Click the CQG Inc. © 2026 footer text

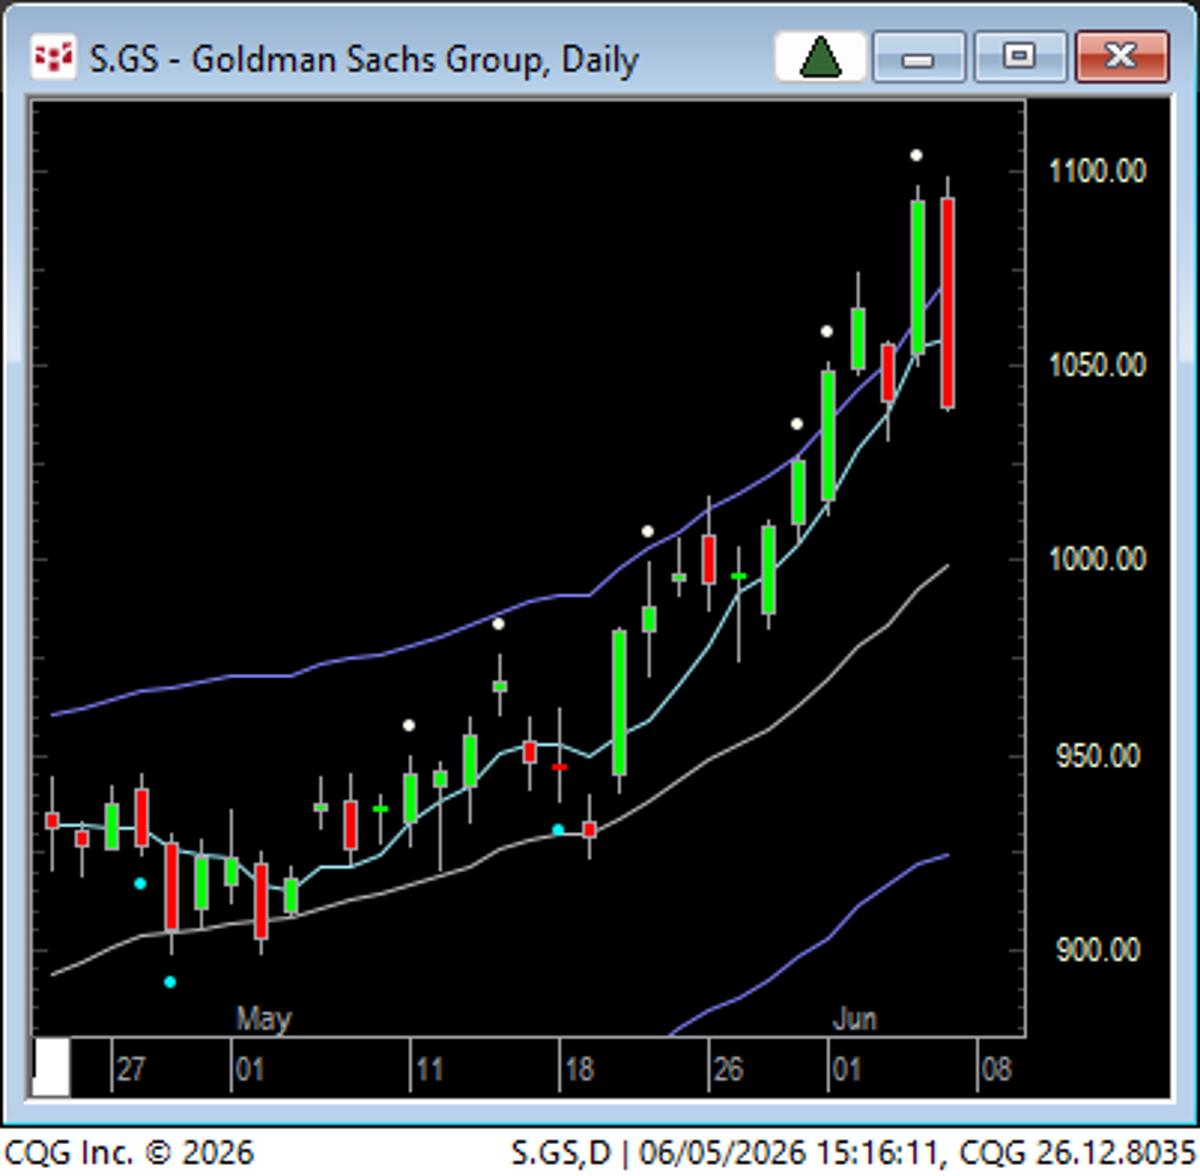click(x=128, y=1152)
